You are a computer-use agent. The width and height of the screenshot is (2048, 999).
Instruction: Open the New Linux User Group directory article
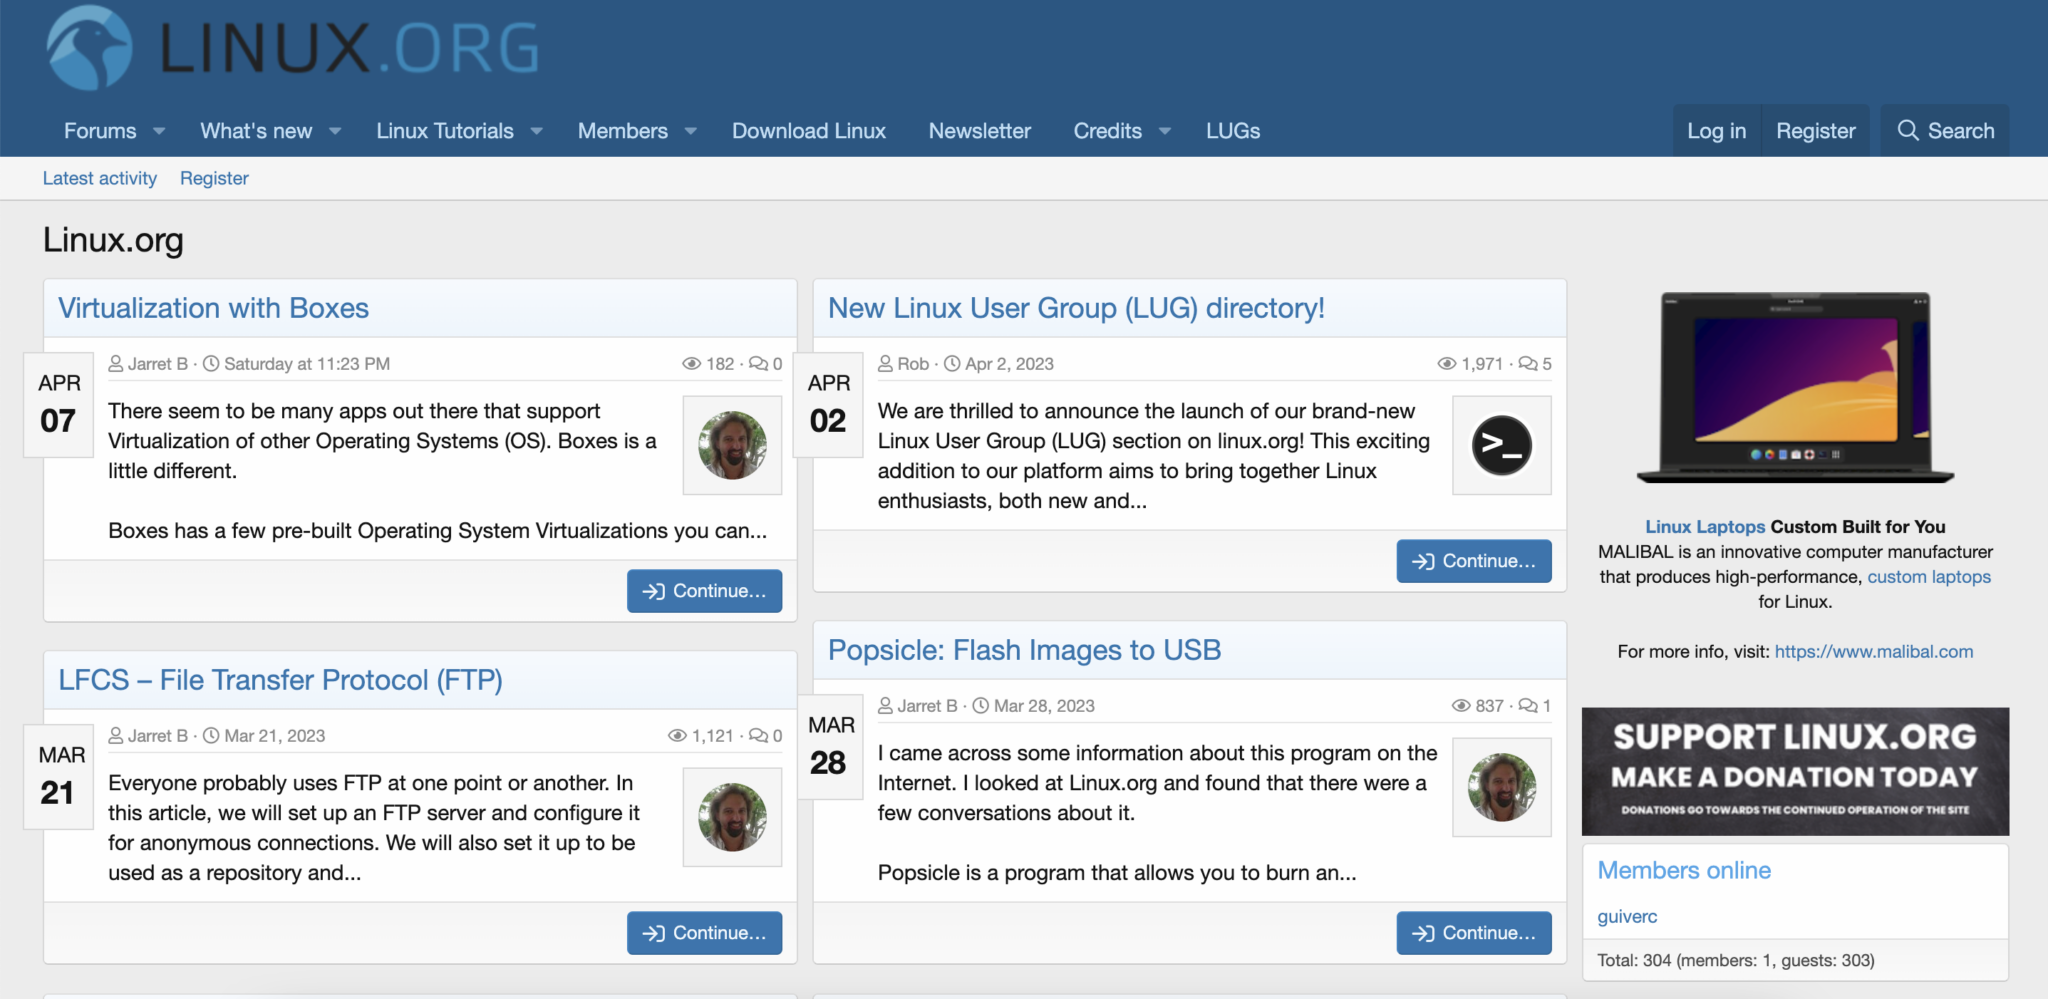point(1076,308)
